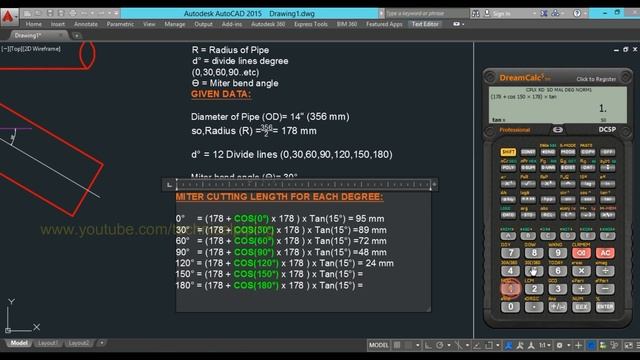The image size is (640, 360).
Task: Click digit 0 on DreamCalc keypad
Action: 510,307
